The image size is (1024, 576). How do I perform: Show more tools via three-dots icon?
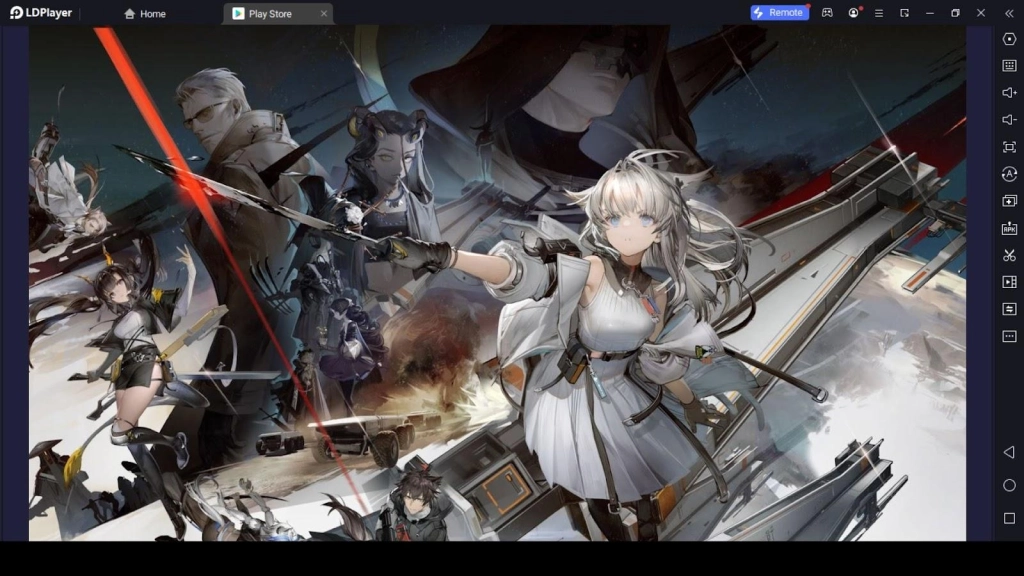click(x=1009, y=336)
